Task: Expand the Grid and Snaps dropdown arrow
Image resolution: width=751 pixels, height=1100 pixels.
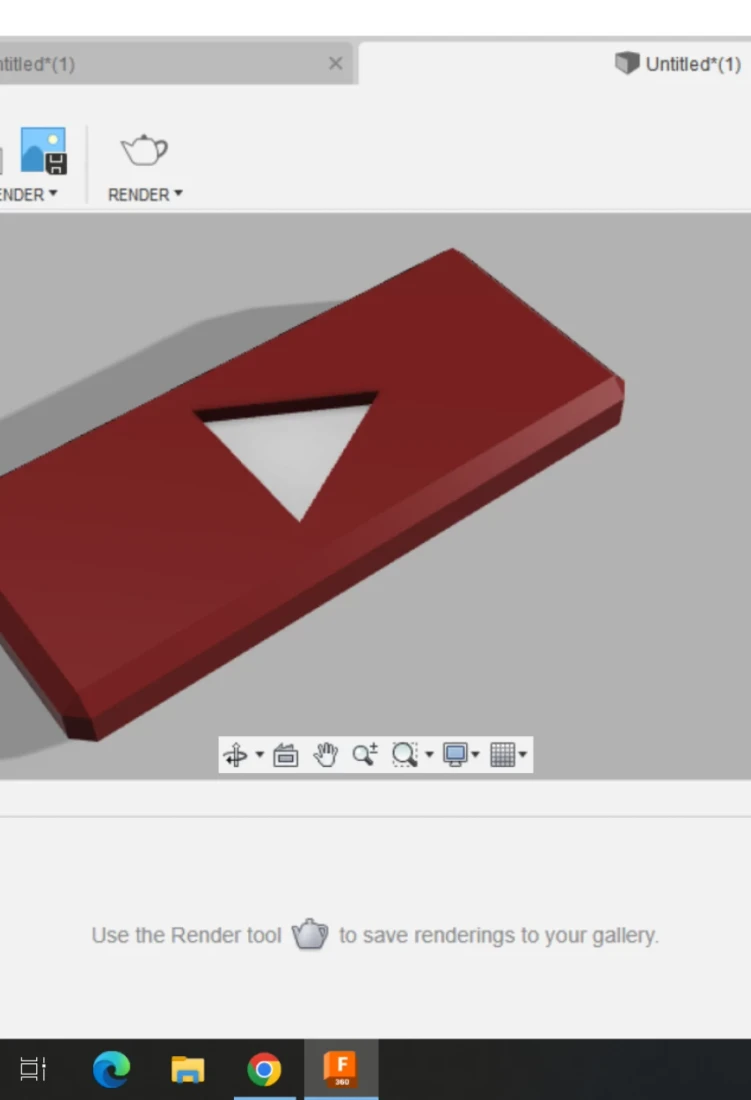Action: coord(523,755)
